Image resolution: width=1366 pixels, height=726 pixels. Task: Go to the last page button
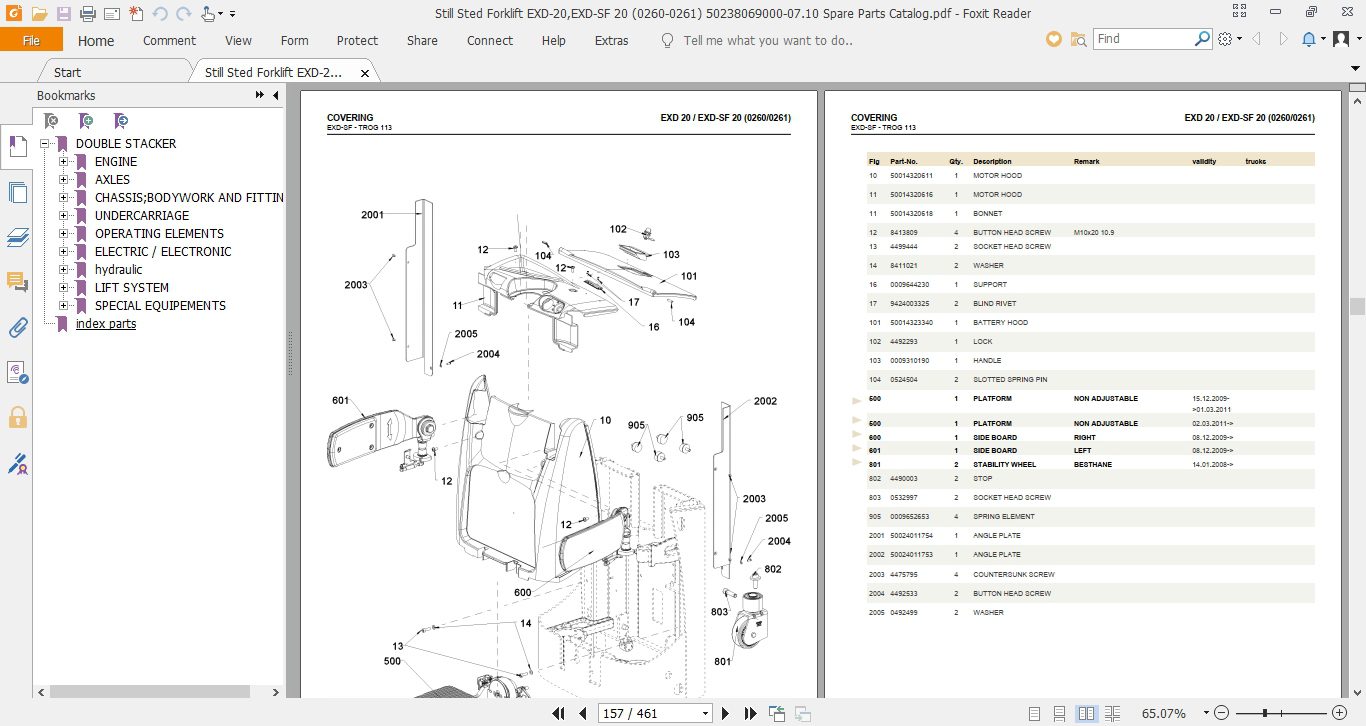(x=750, y=714)
